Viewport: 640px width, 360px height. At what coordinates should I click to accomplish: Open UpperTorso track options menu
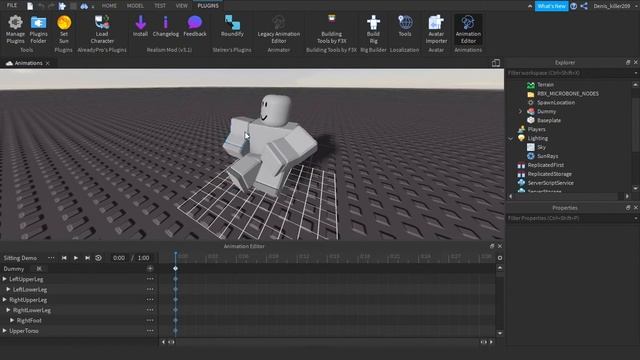point(150,331)
